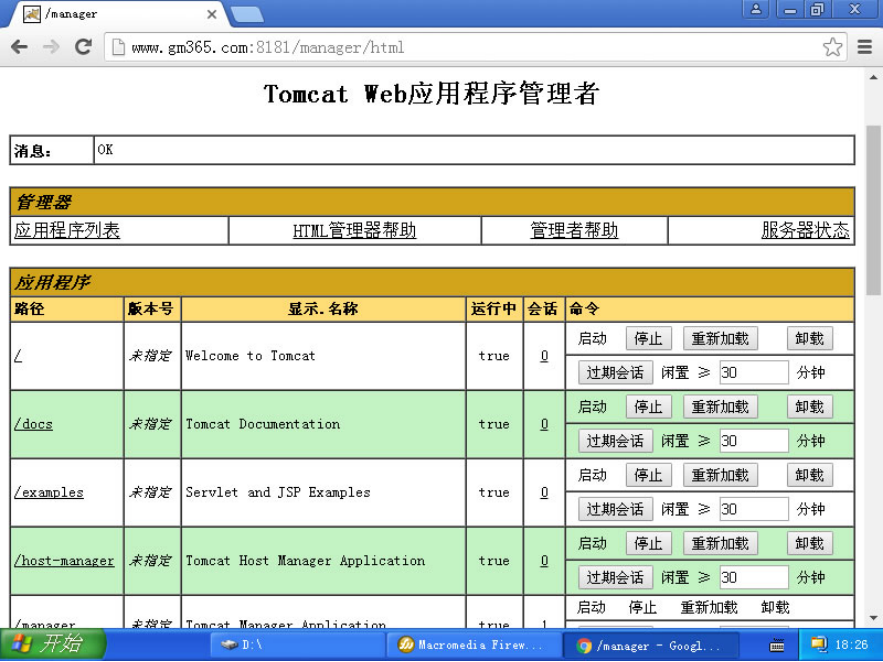Viewport: 883px width, 662px height.
Task: Open the Chrome menu hamburger icon
Action: point(865,47)
